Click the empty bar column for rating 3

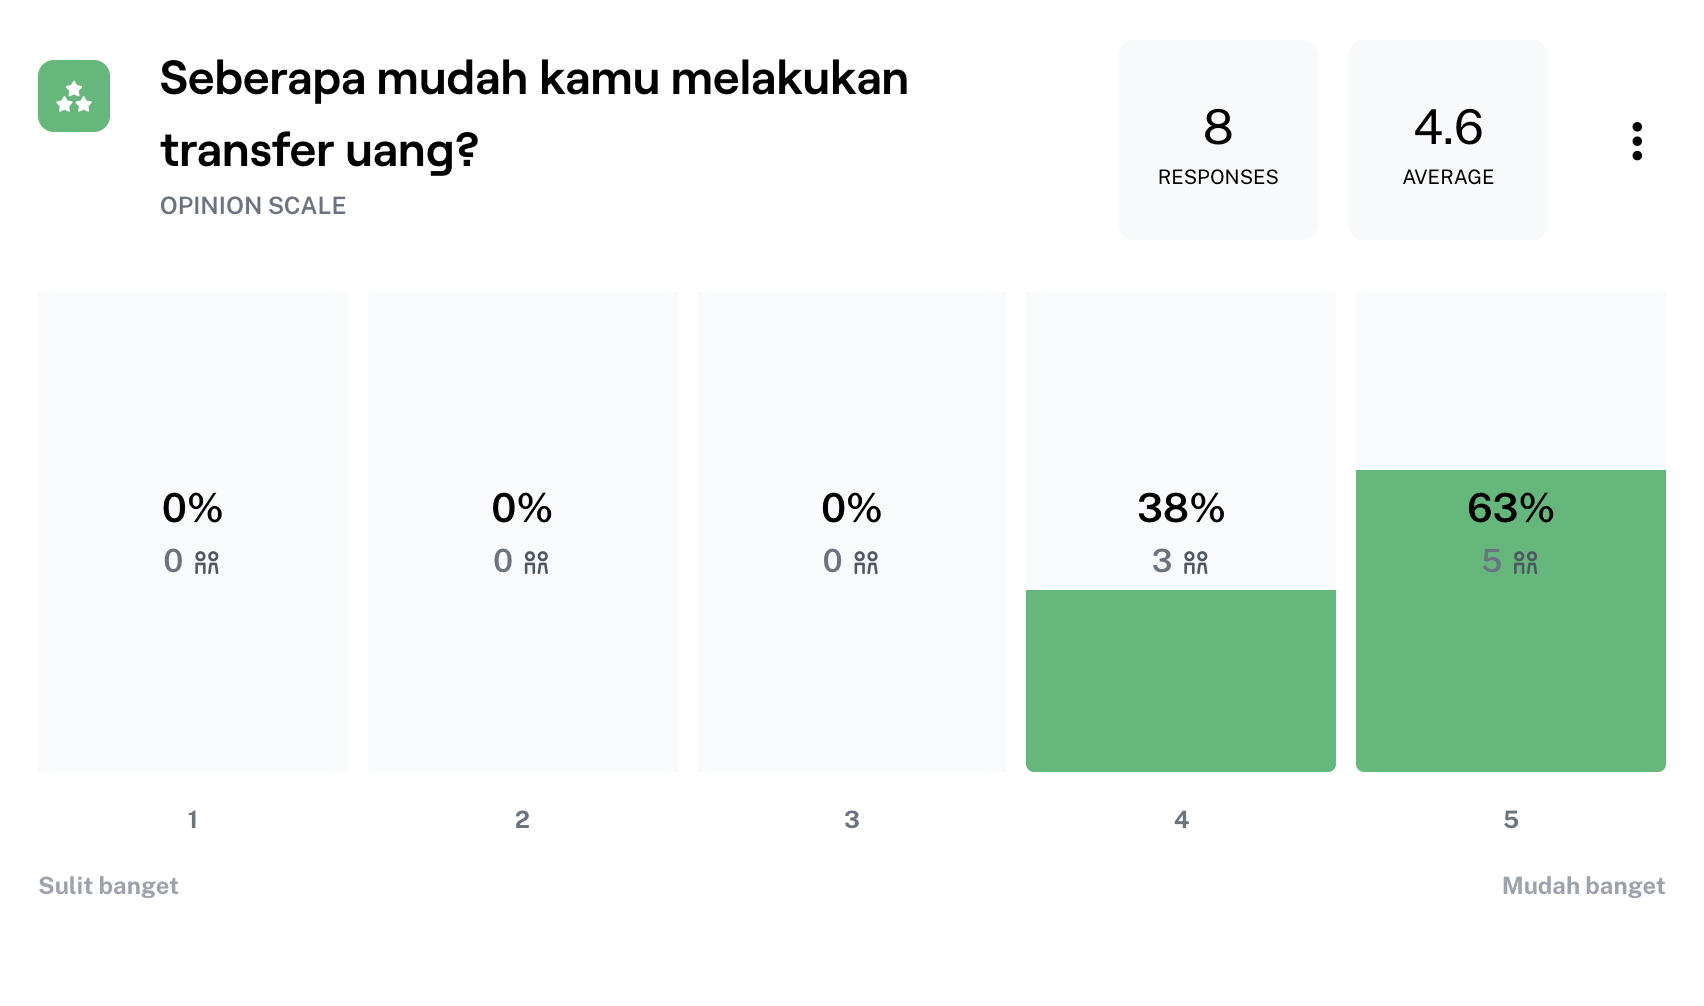point(852,532)
